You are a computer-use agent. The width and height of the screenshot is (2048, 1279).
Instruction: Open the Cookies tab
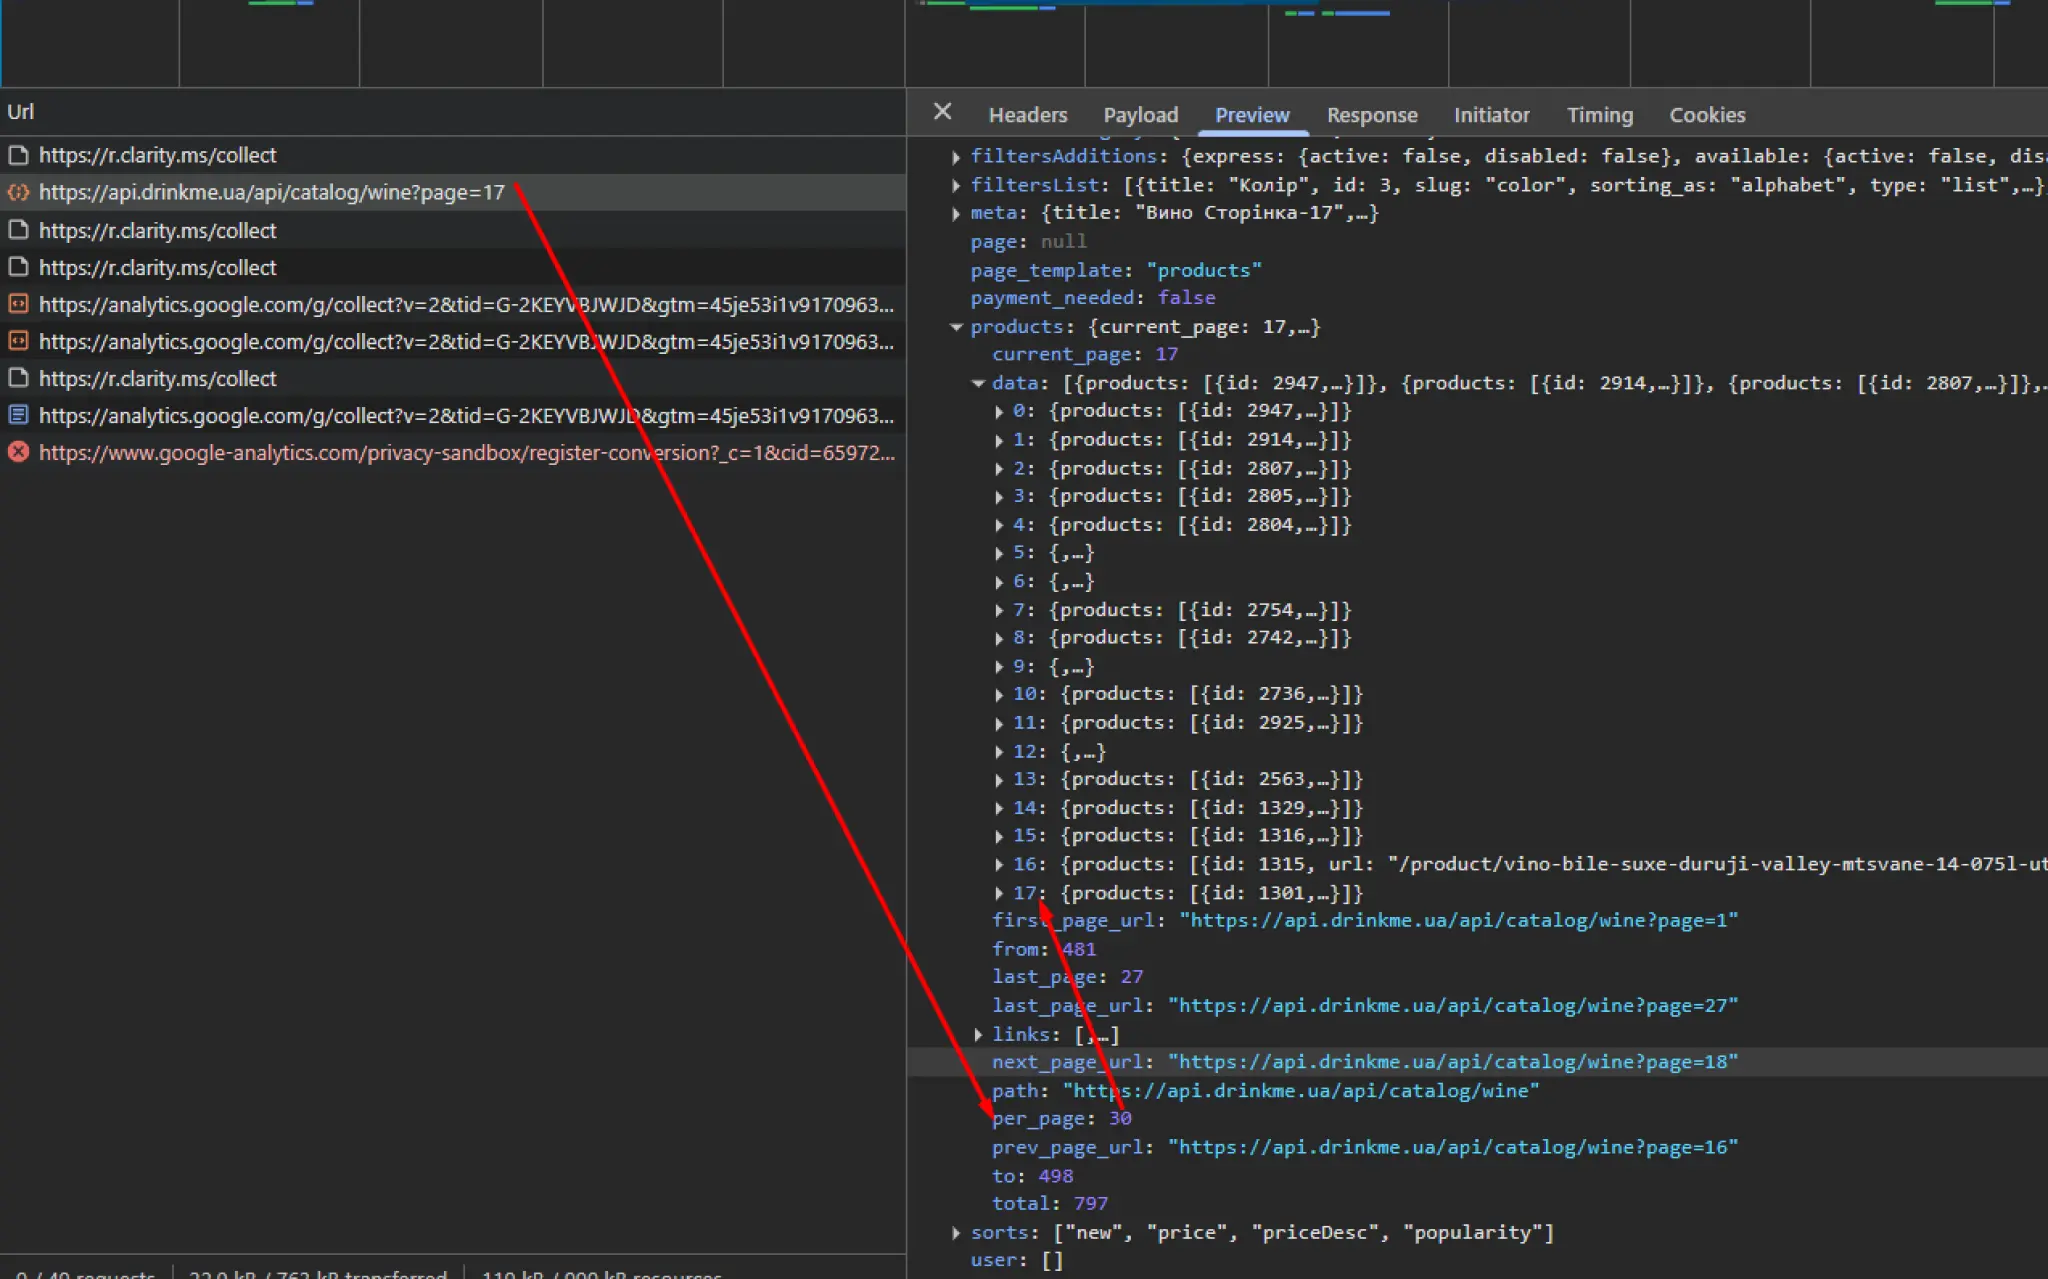click(x=1706, y=115)
